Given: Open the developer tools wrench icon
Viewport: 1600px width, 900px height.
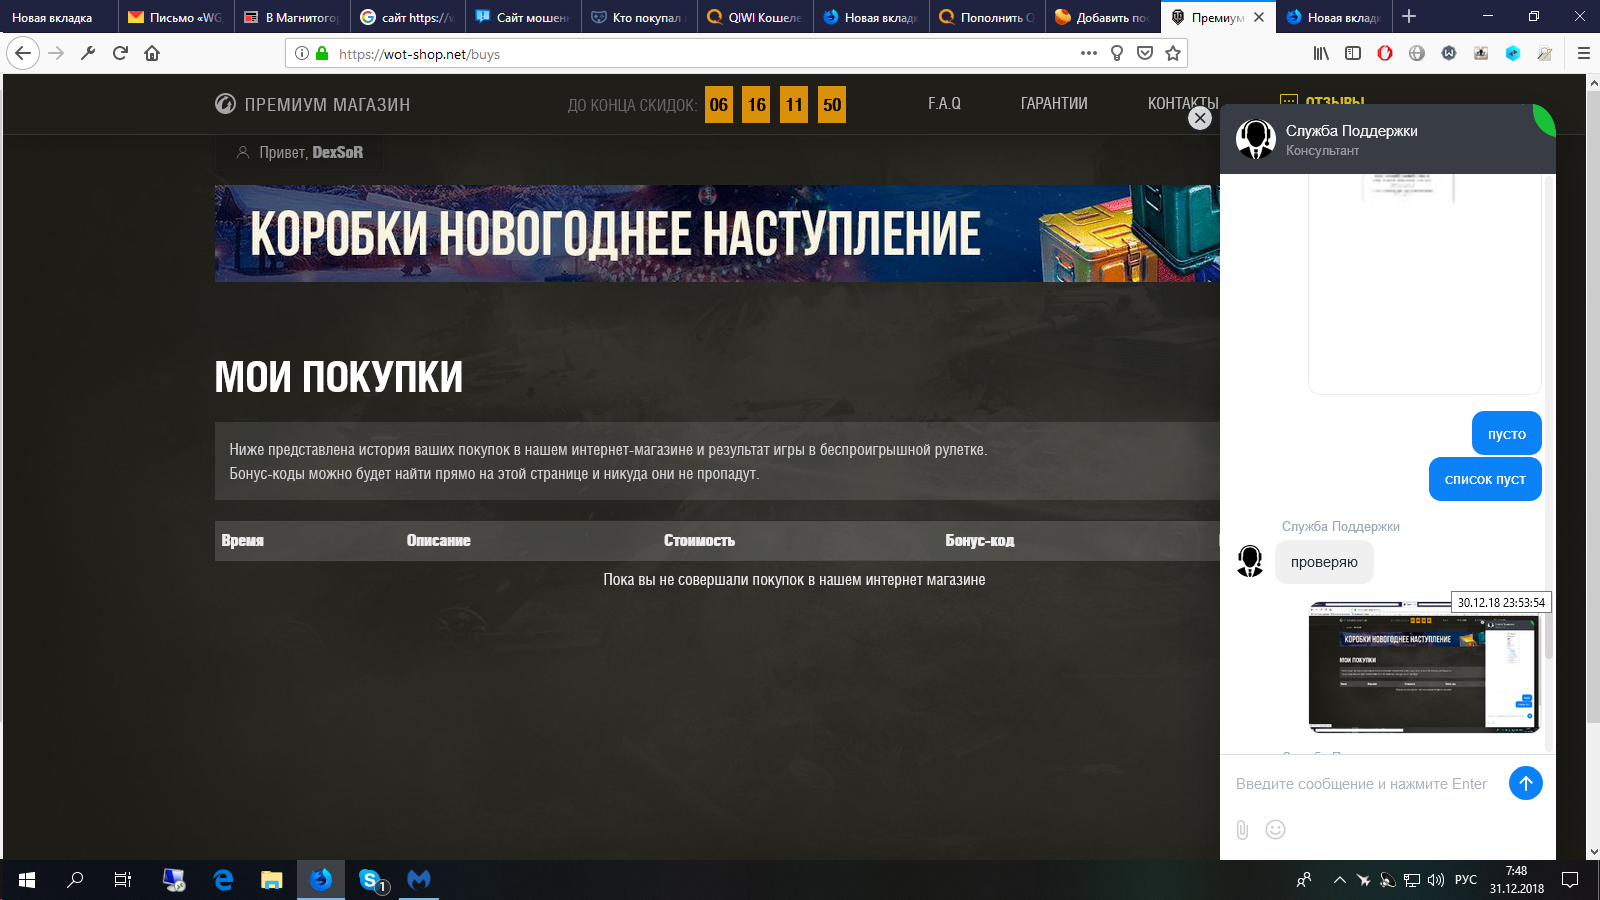Looking at the screenshot, I should (88, 53).
